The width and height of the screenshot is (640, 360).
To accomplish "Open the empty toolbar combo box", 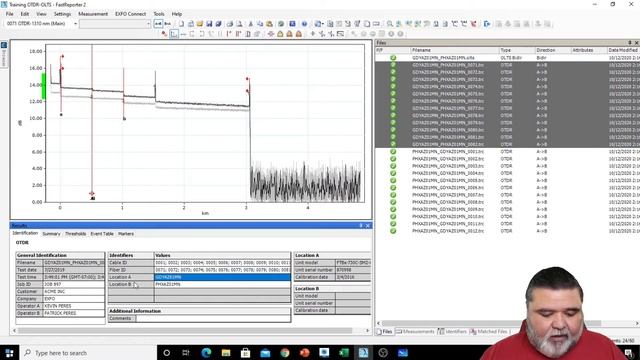I will point(115,24).
